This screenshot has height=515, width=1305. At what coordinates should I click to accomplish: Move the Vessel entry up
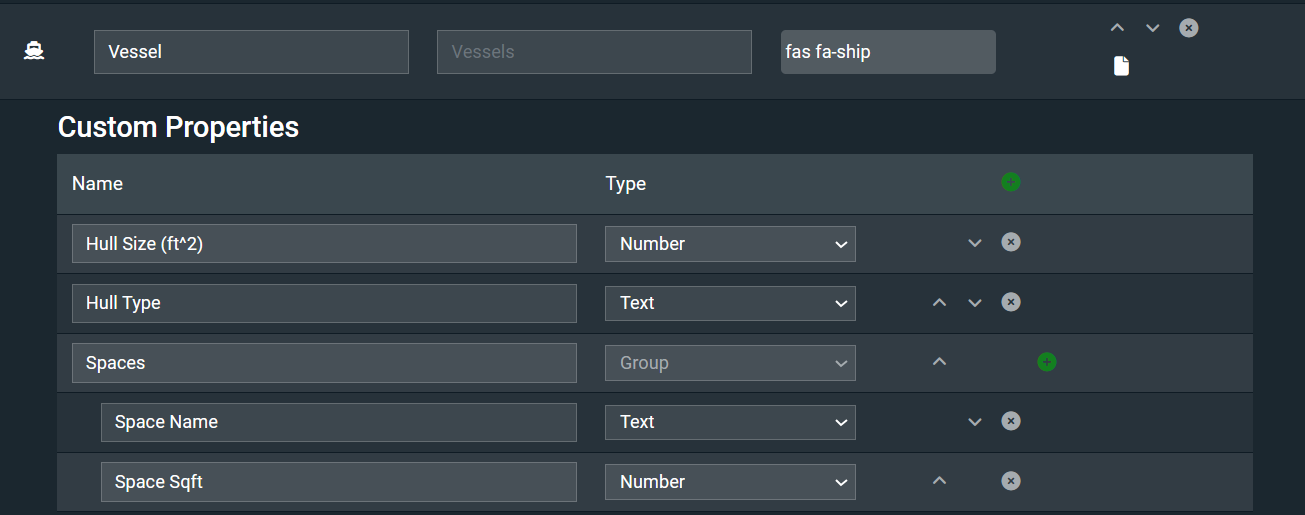(x=1118, y=28)
